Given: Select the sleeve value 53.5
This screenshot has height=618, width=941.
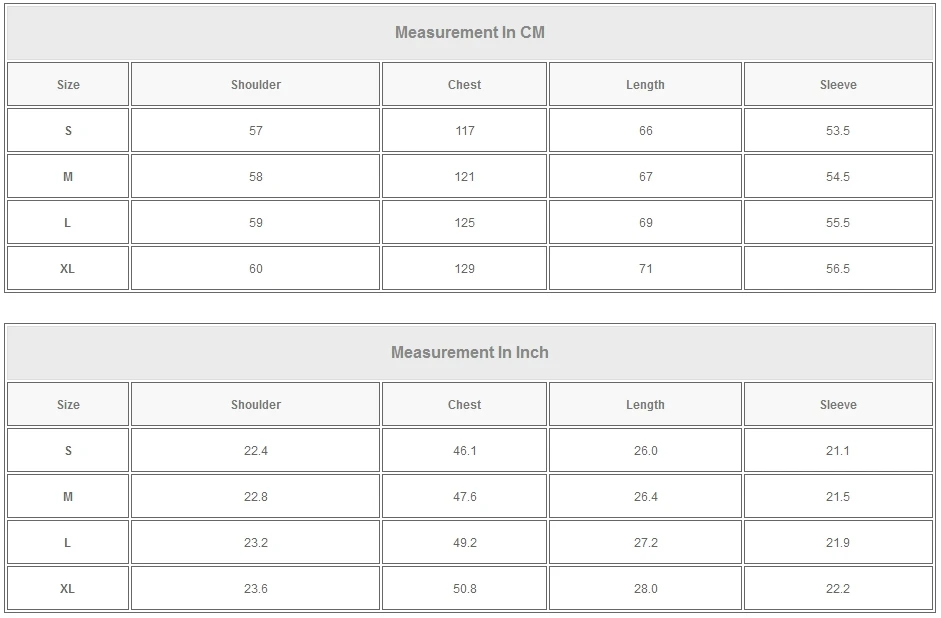Looking at the screenshot, I should [838, 131].
